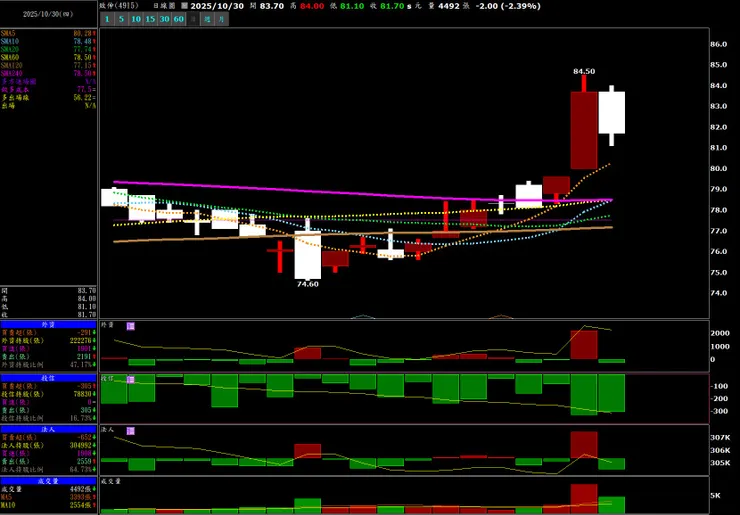
Task: Click the 法人持股比例 64.73% row
Action: pos(48,470)
